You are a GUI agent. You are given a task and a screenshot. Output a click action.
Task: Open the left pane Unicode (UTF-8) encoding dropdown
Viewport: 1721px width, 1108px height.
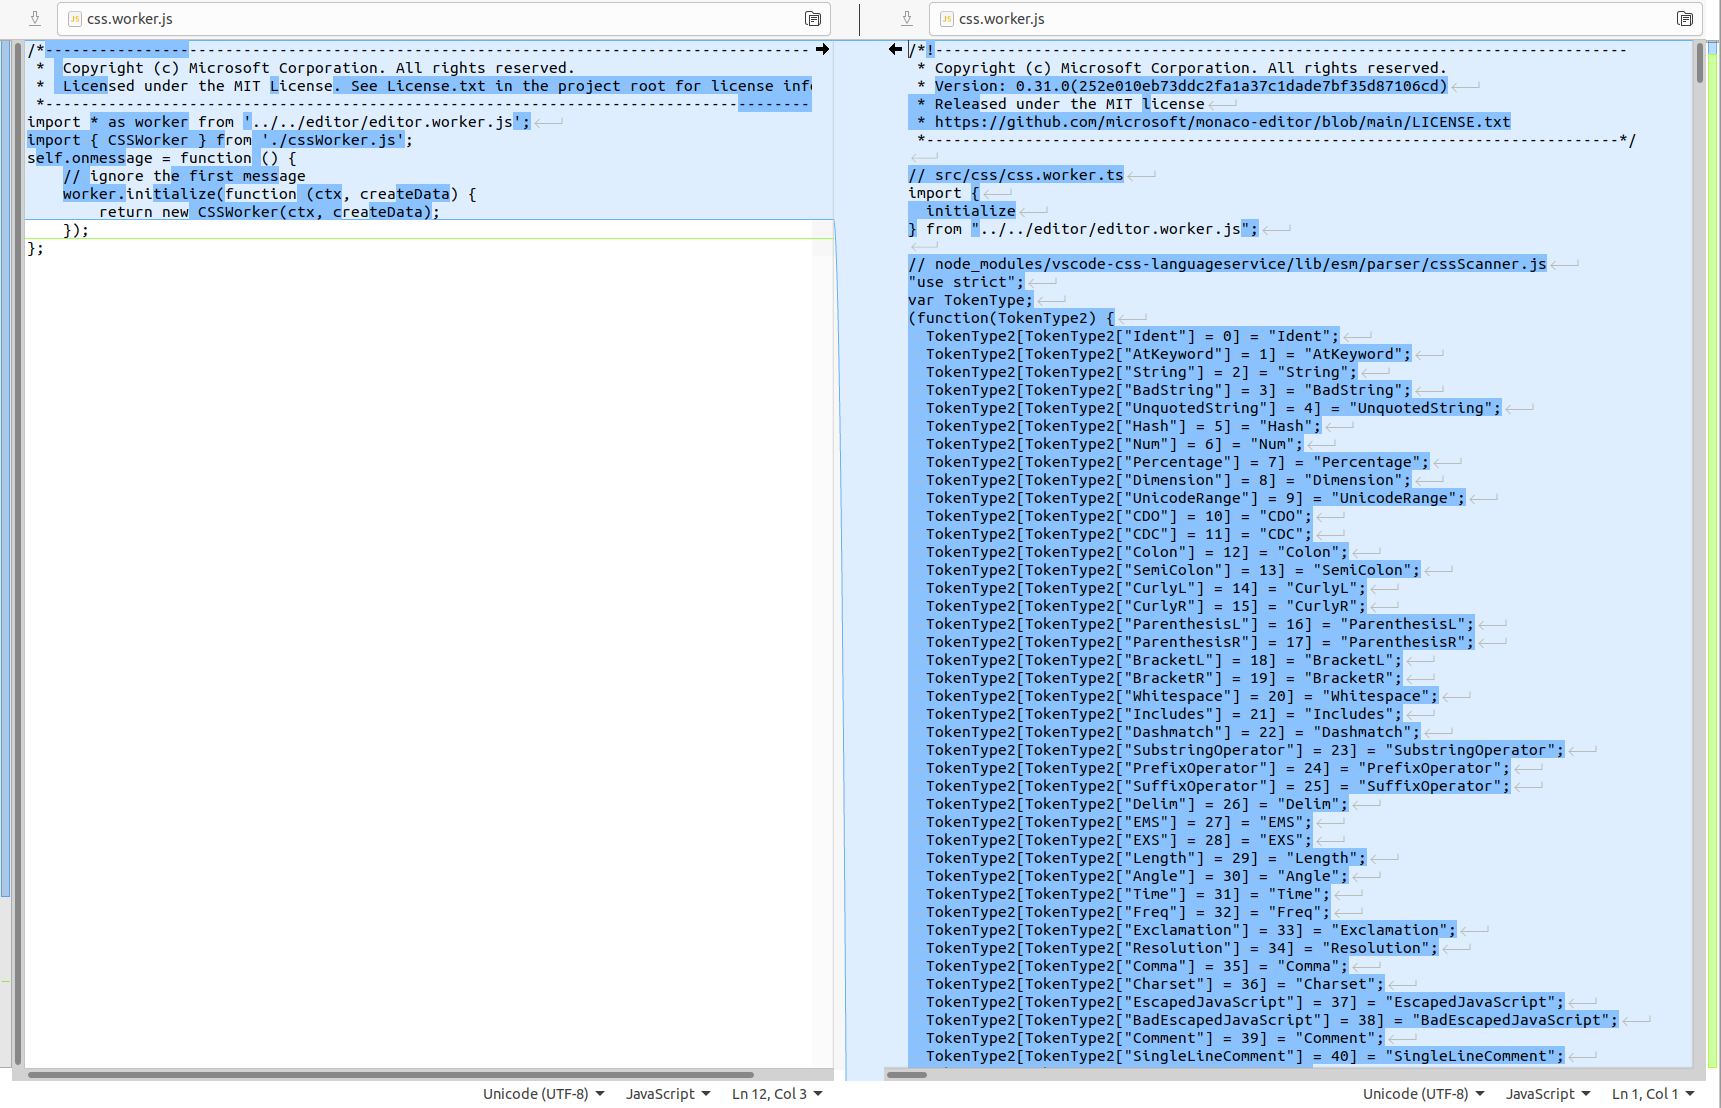543,1093
